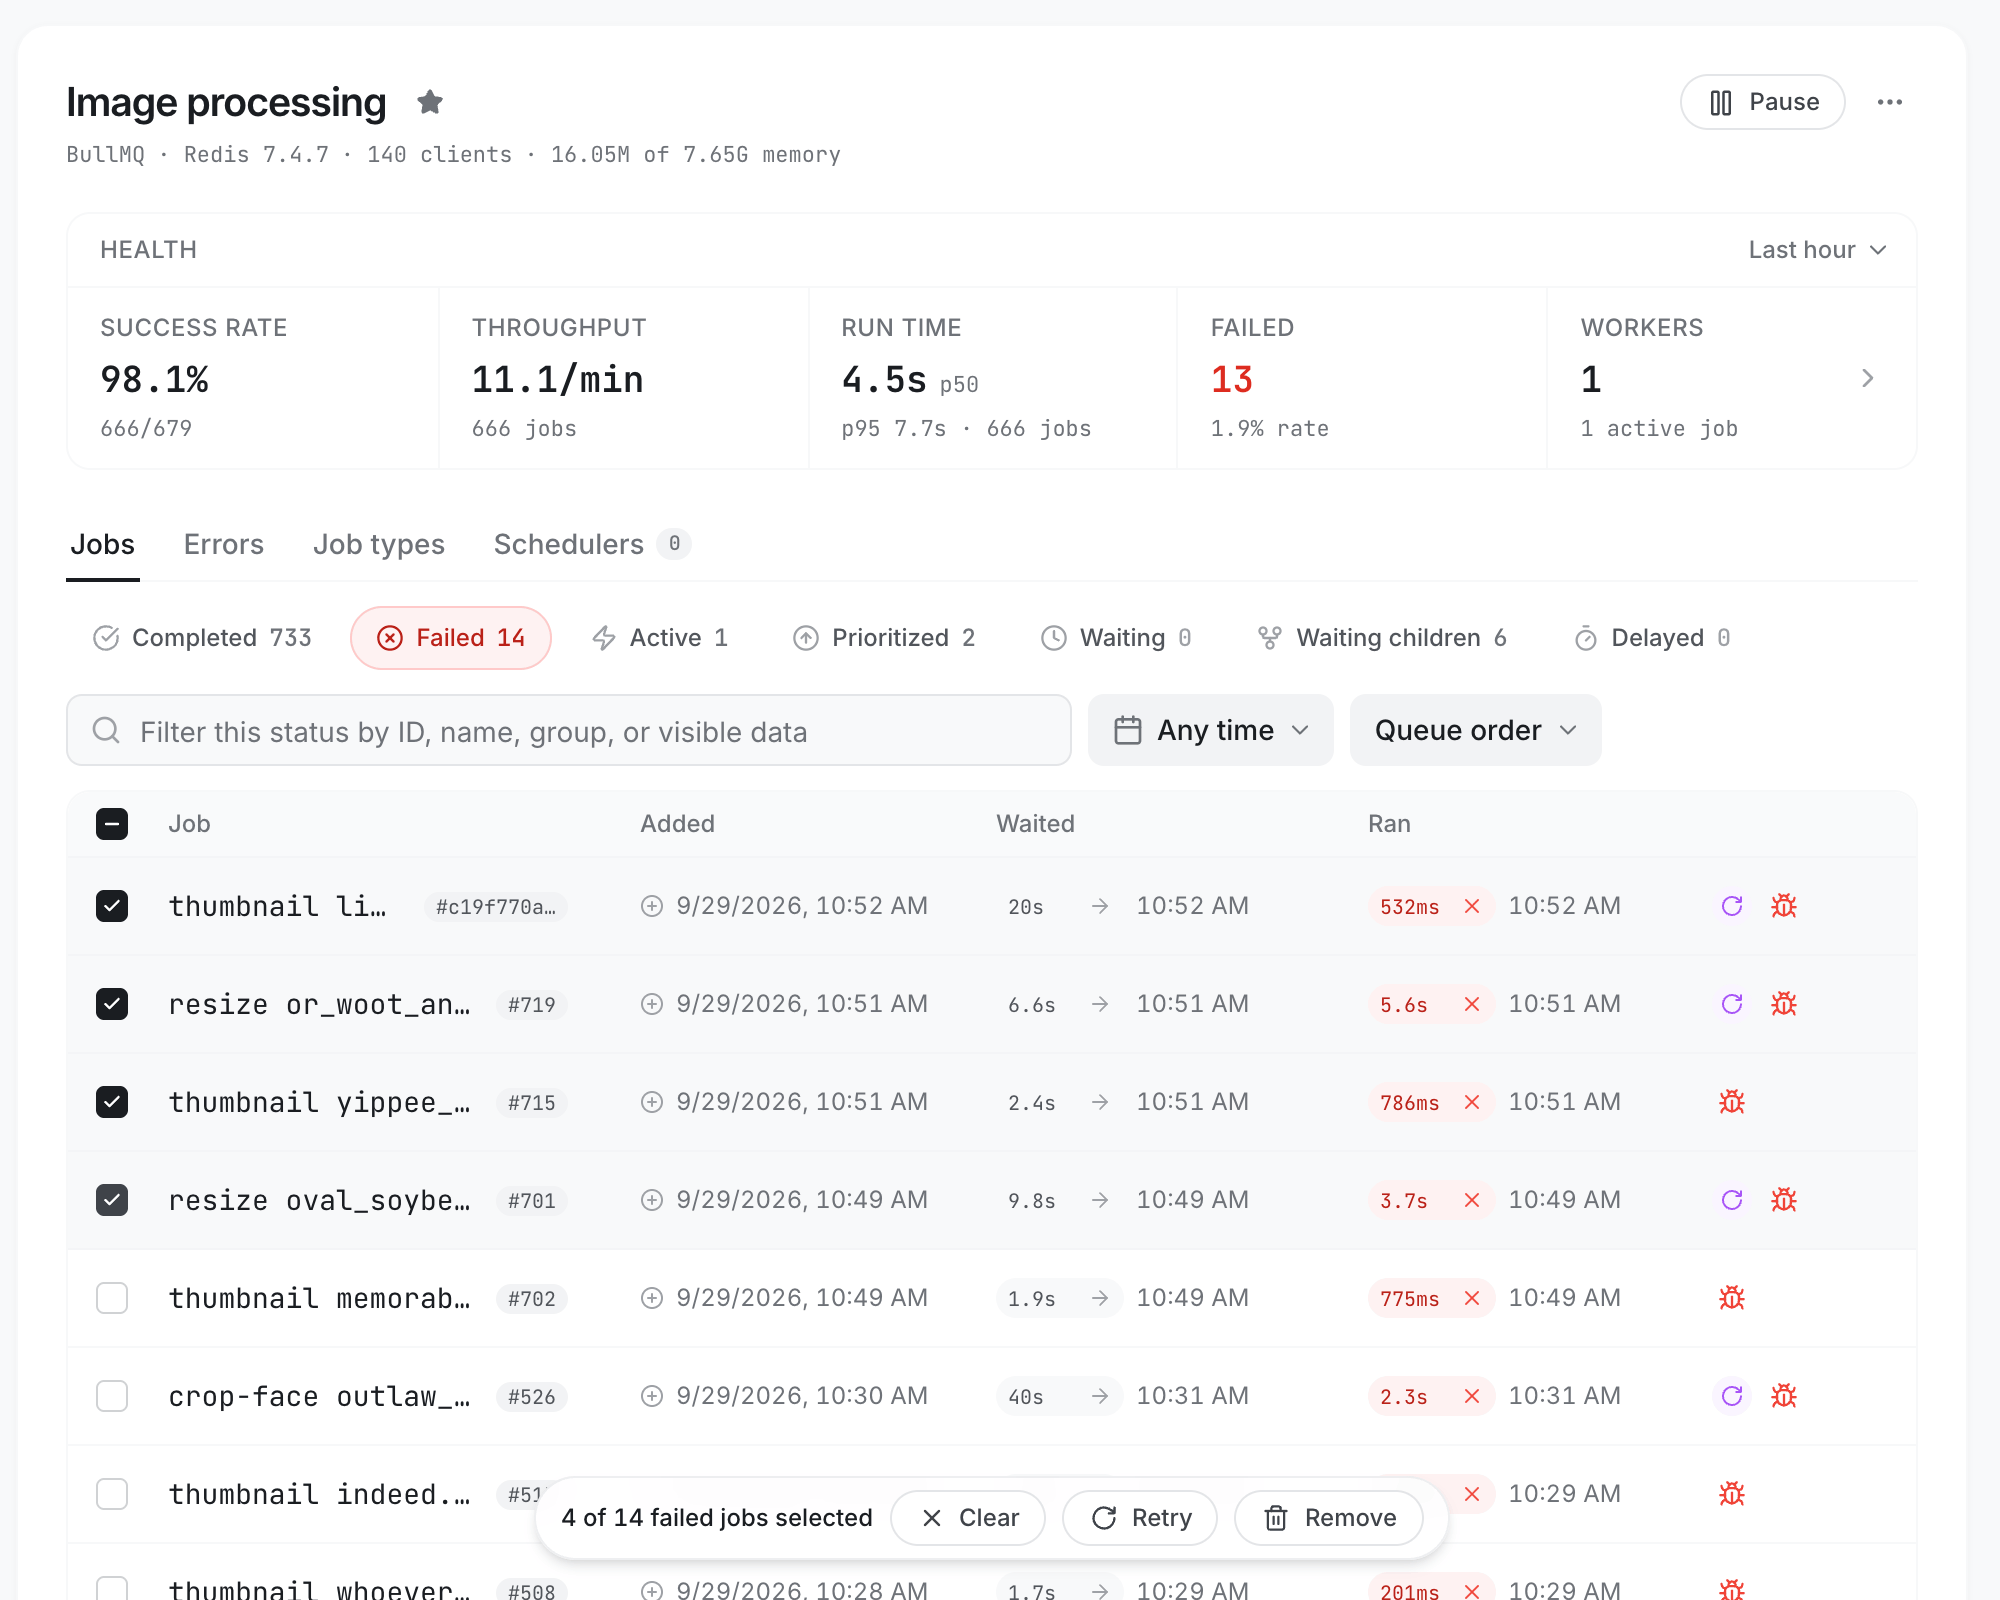Retry the thumbnail li… #c19f770a job
The width and height of the screenshot is (2000, 1600).
(x=1732, y=906)
